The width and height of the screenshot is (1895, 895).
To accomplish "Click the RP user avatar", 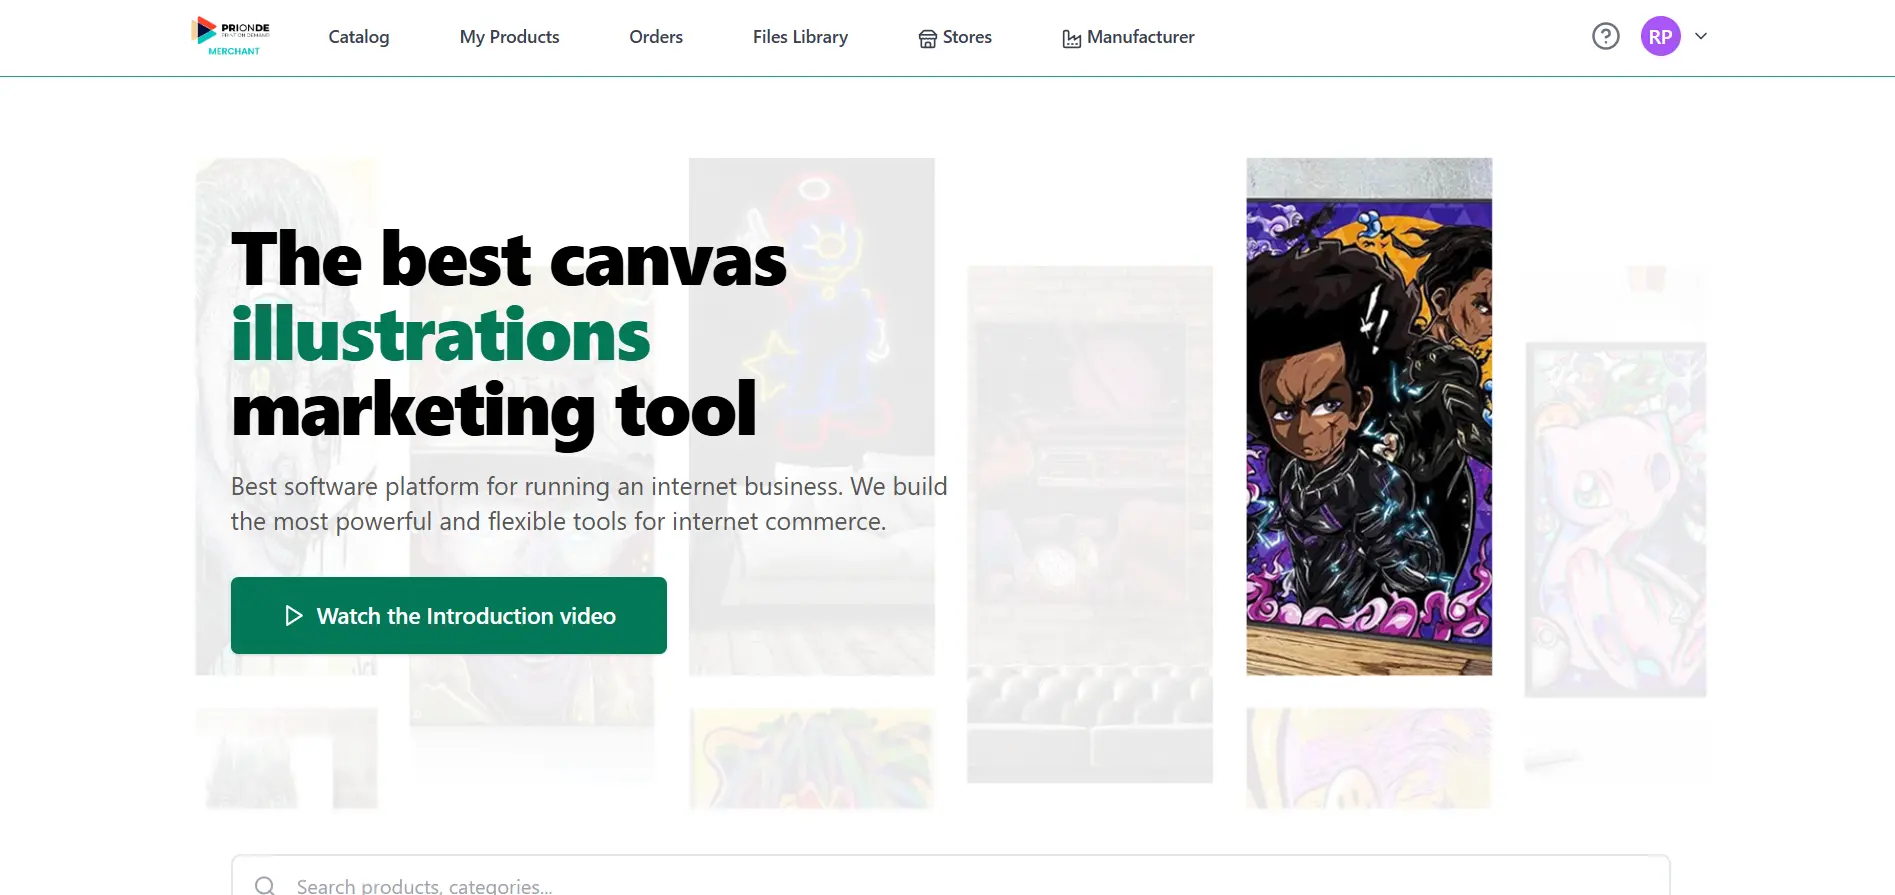I will click(1660, 36).
